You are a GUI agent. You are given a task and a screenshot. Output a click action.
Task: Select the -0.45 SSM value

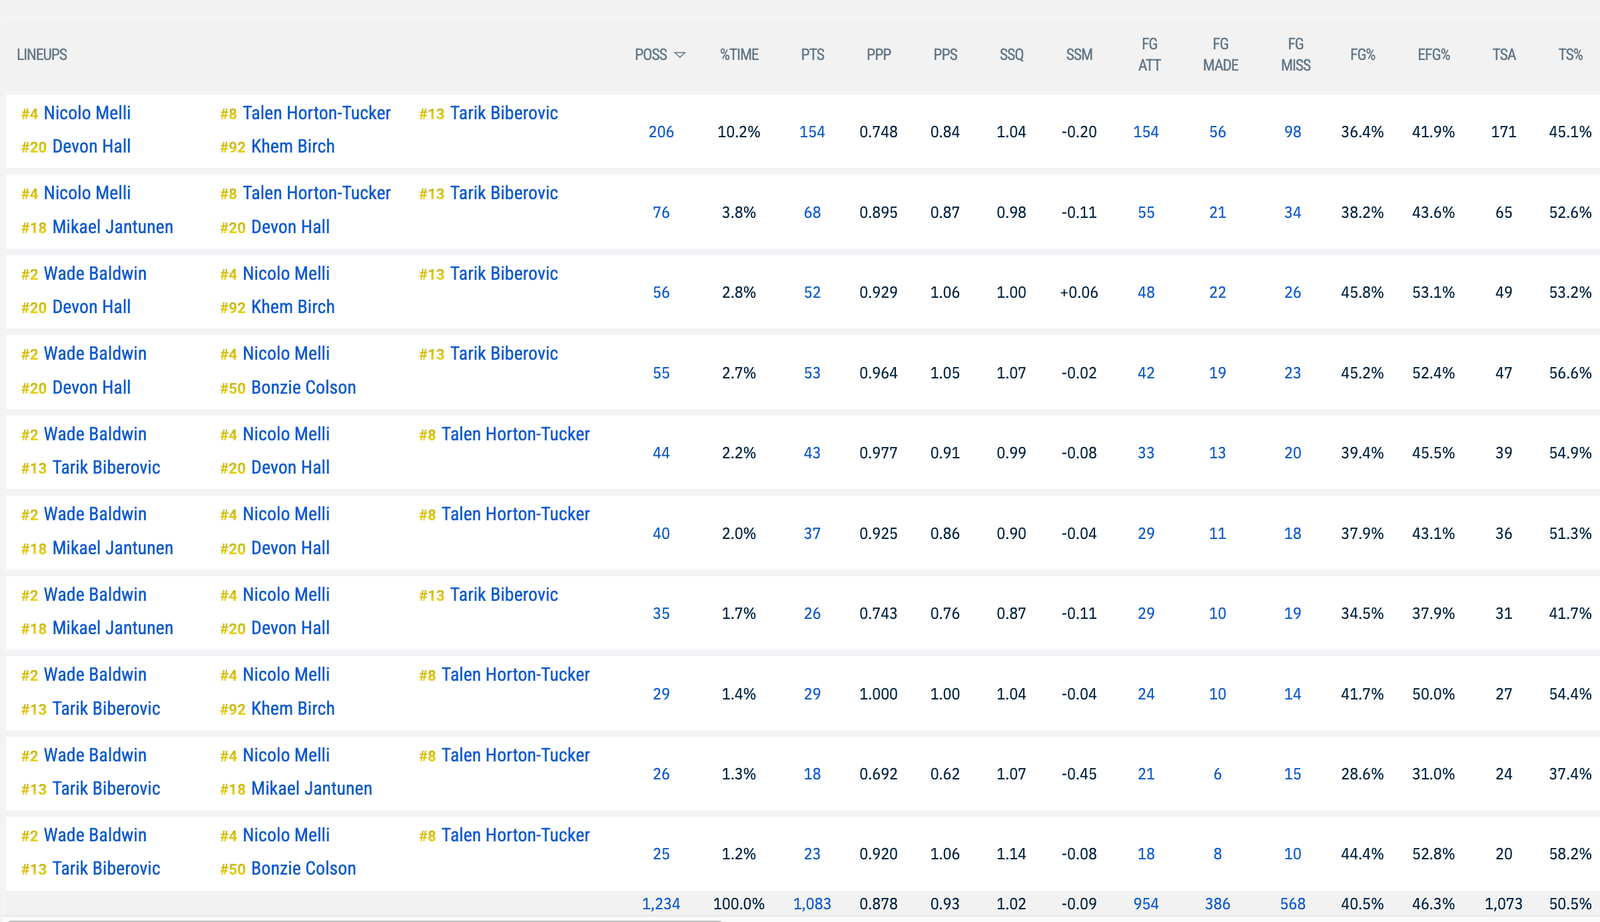pos(1079,774)
